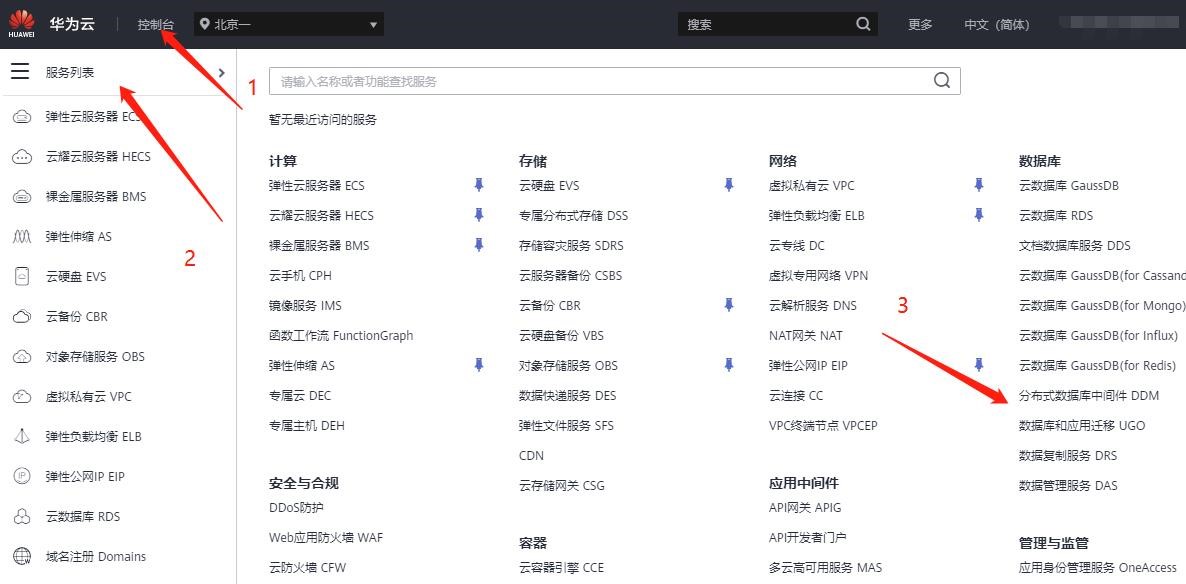Unpin 弹性云服务器 ECS in 计算 list
This screenshot has height=584, width=1186.
(x=478, y=185)
